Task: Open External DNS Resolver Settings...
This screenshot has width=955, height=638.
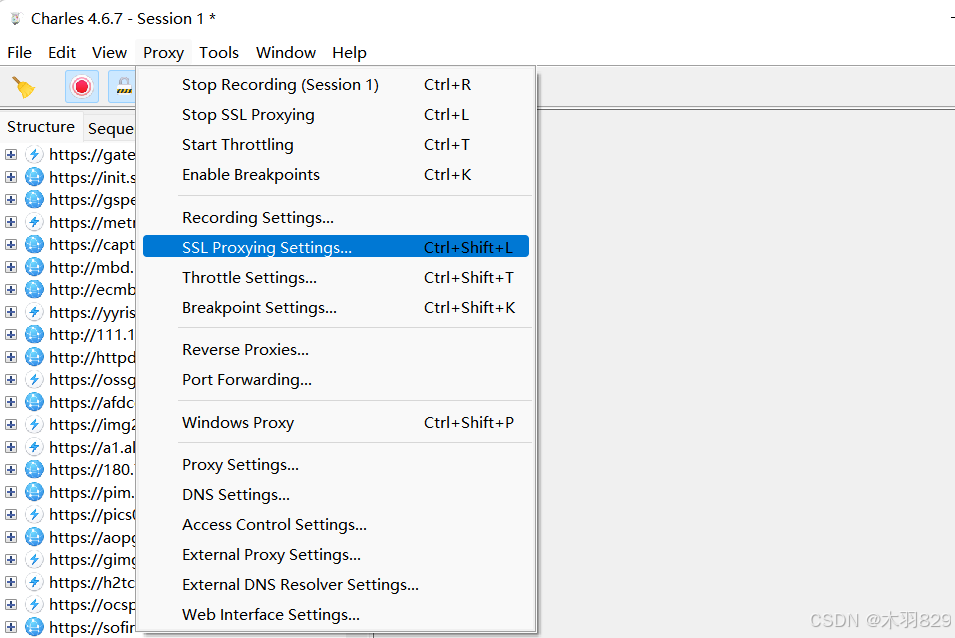Action: 336,584
